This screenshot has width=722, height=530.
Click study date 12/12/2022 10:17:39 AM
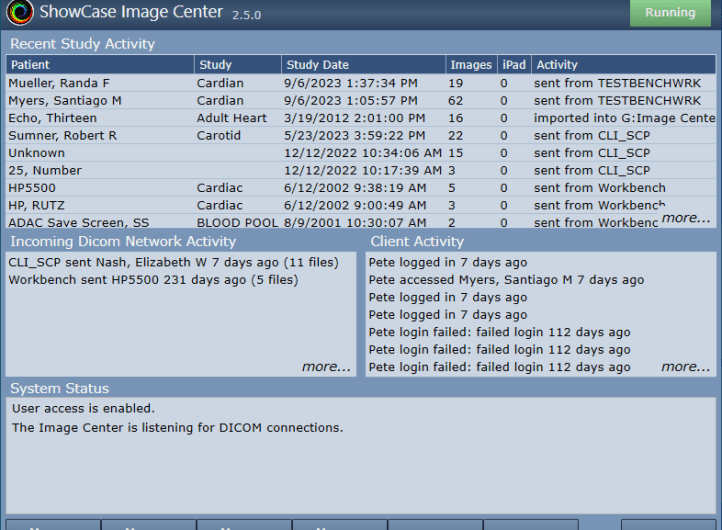pyautogui.click(x=363, y=170)
